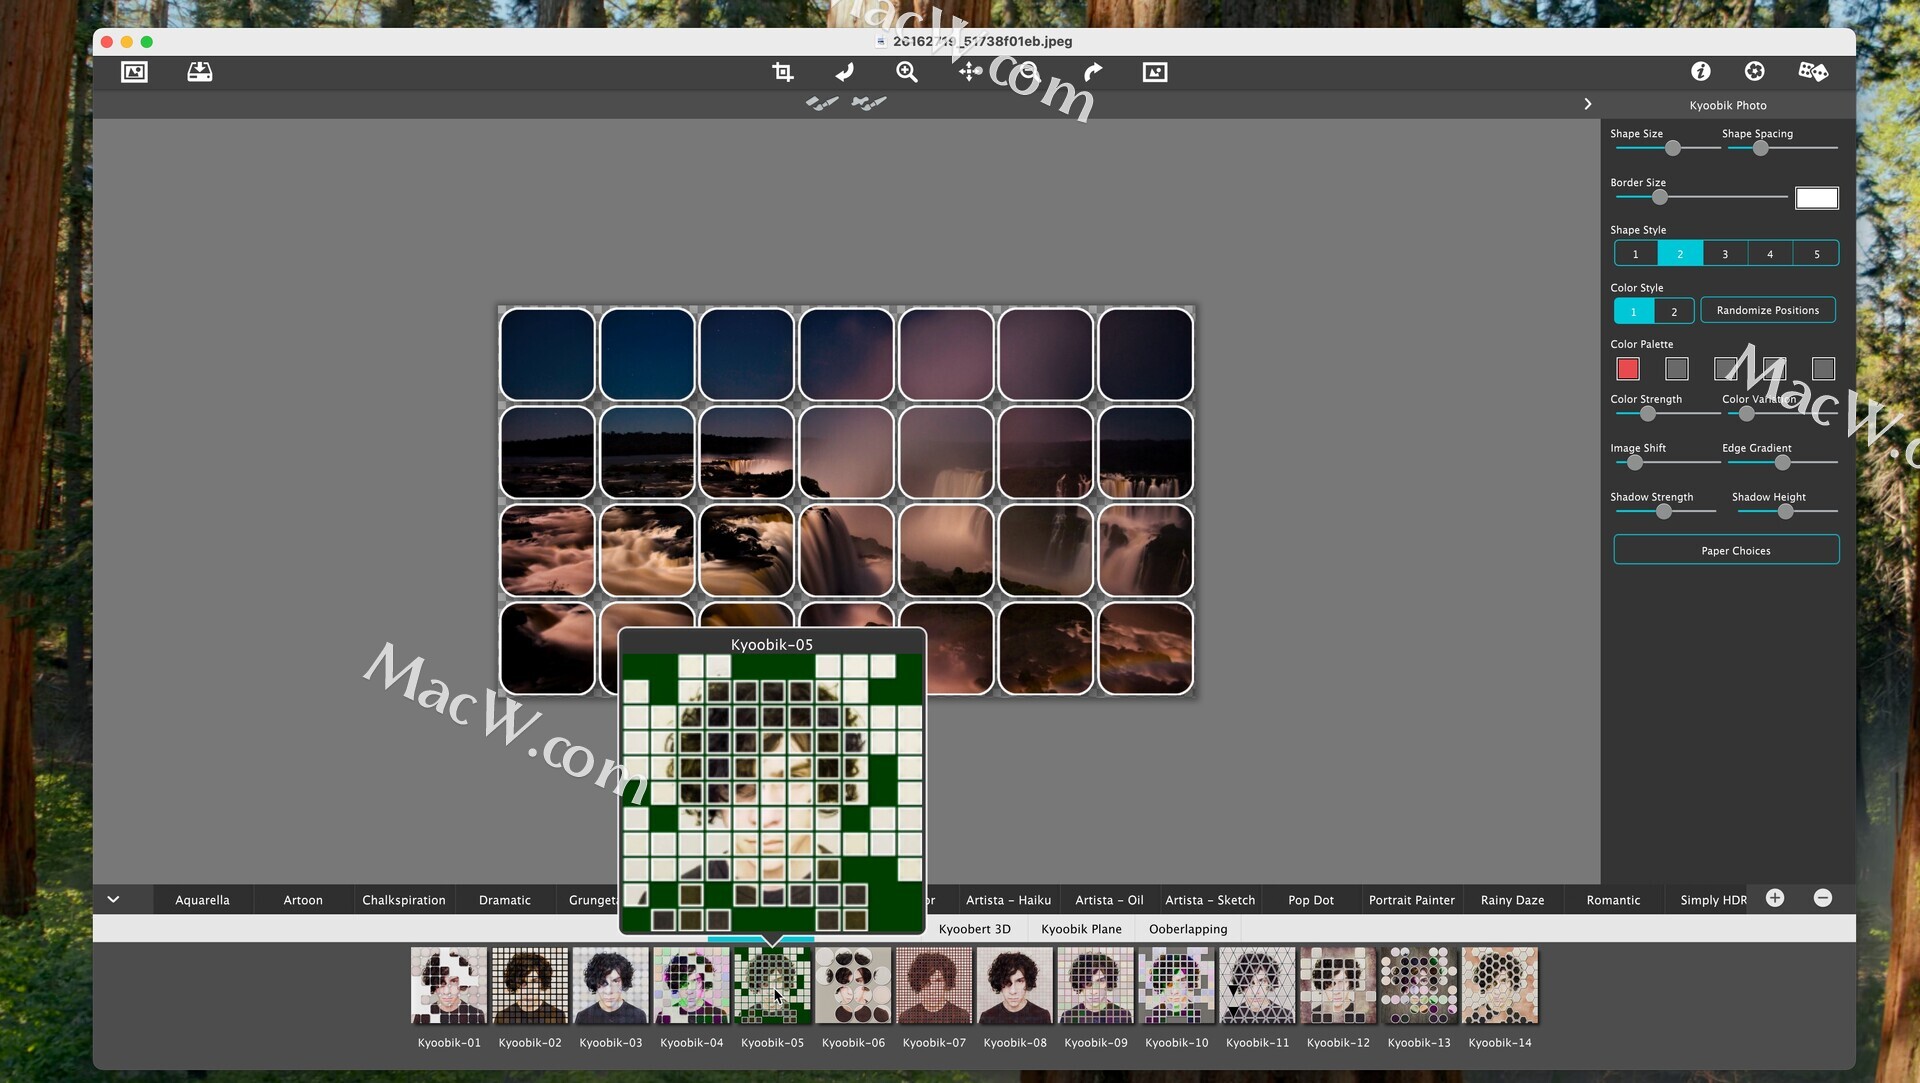1920x1083 pixels.
Task: Click the redo curved arrow icon
Action: pos(1093,72)
